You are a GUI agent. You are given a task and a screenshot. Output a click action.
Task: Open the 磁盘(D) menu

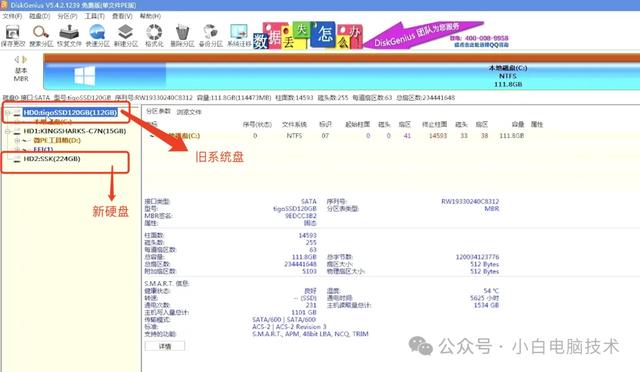pos(40,16)
